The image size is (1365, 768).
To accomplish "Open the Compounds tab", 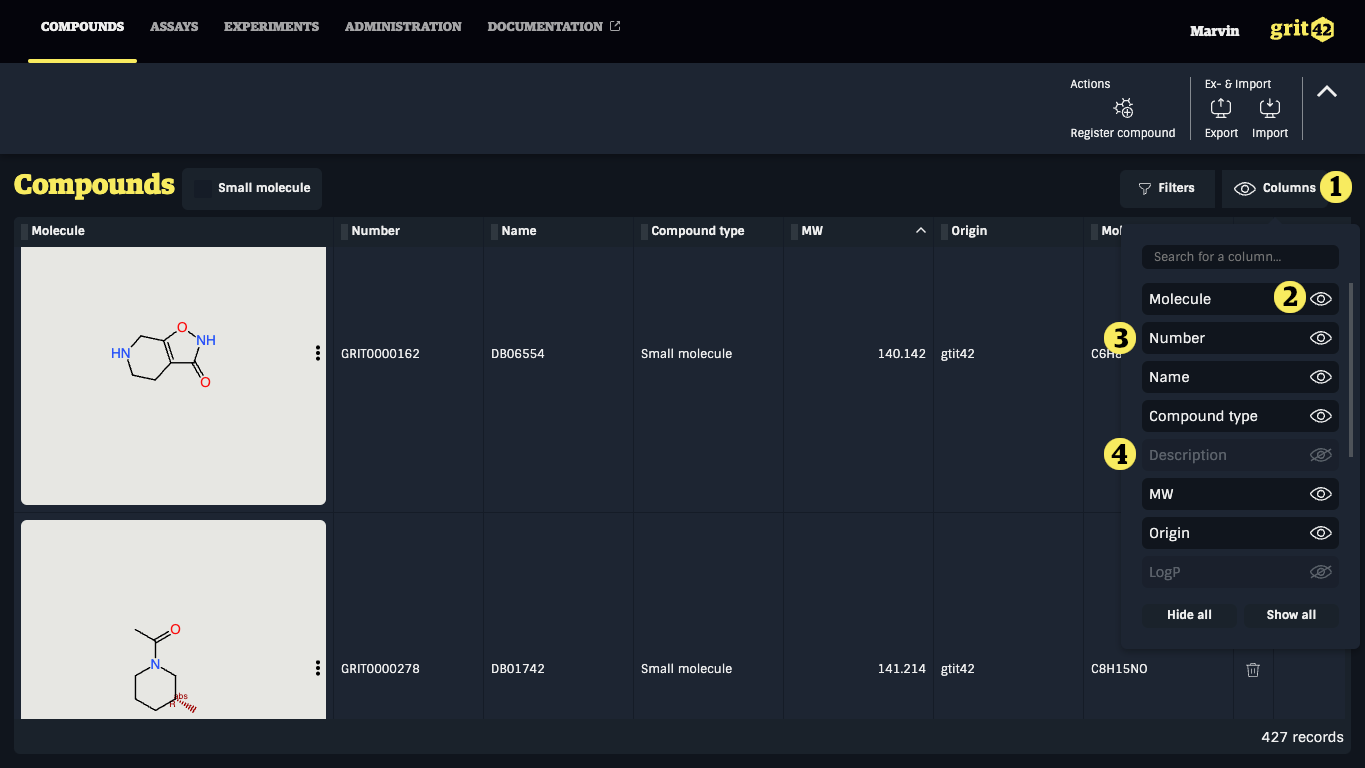I will [82, 27].
